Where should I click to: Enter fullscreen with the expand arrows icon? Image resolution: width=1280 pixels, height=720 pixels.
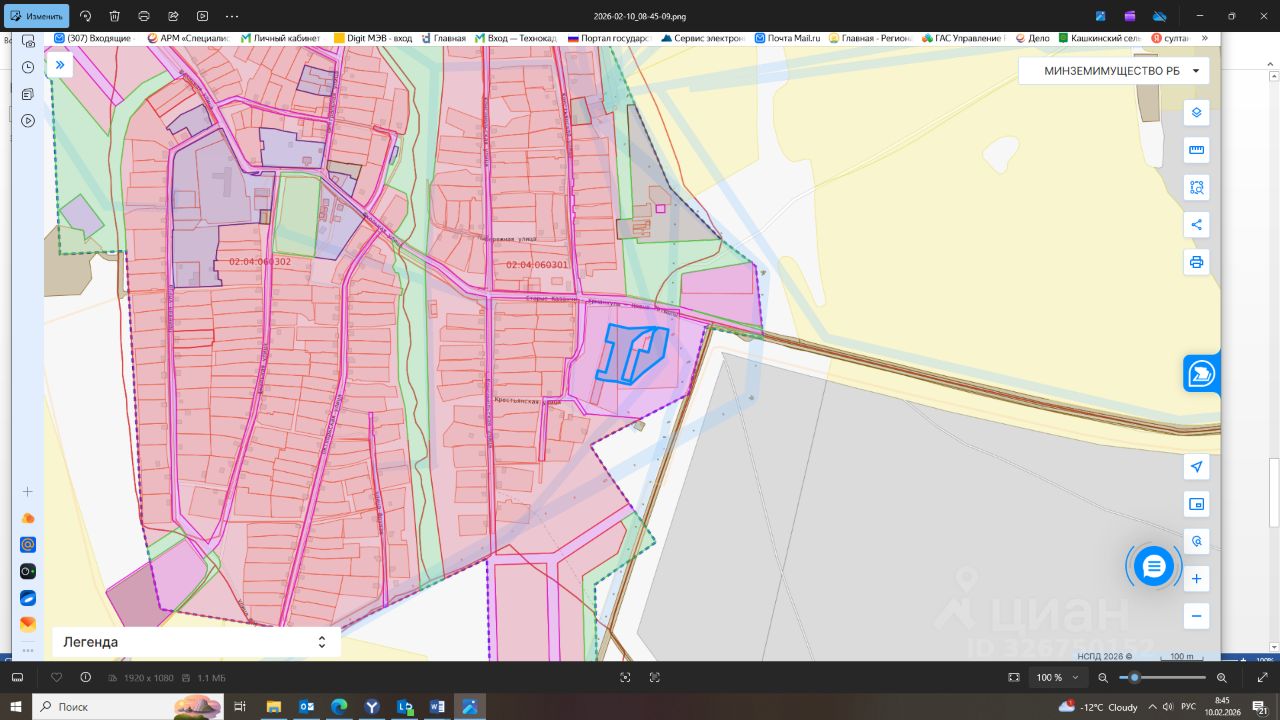point(1262,677)
